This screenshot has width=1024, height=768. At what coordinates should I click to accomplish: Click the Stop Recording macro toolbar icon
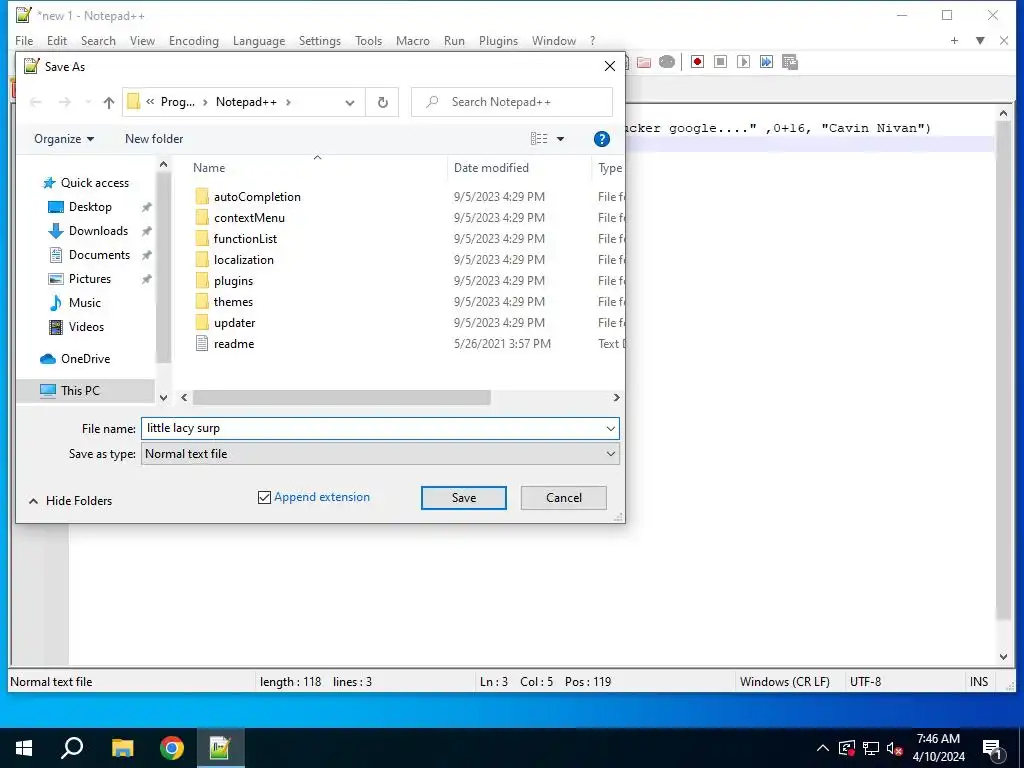coord(720,62)
